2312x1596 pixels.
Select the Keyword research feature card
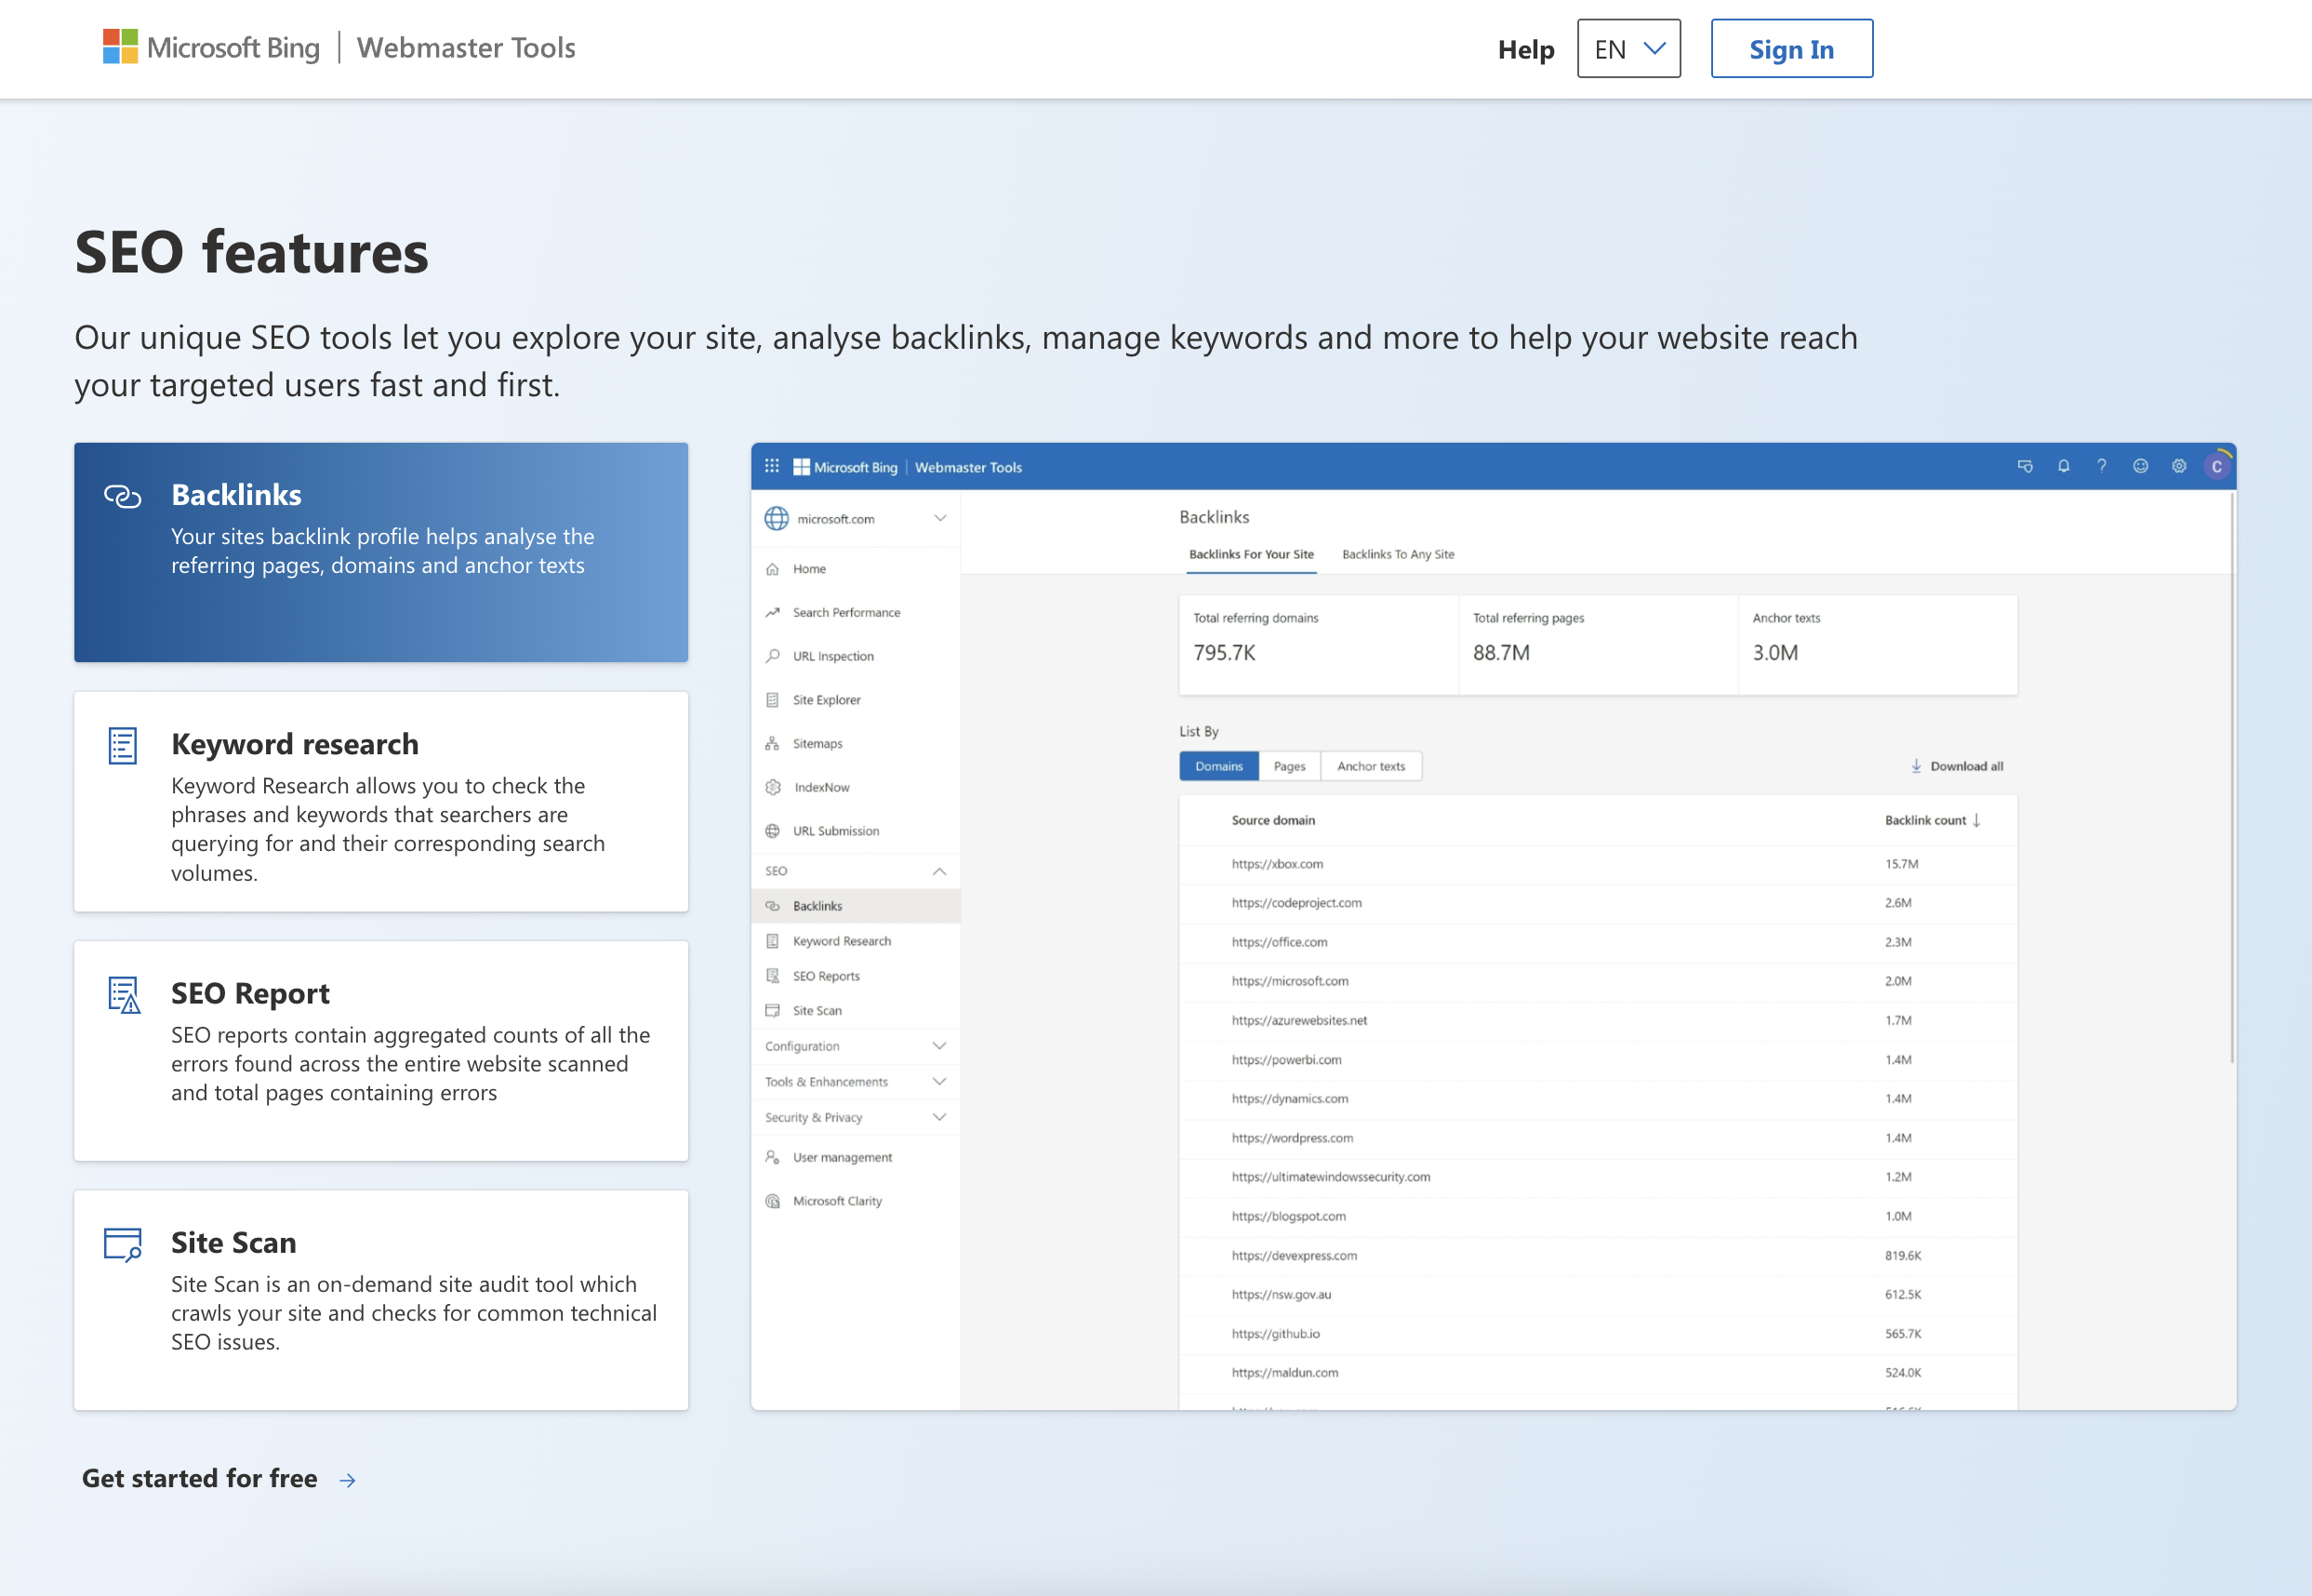(381, 801)
